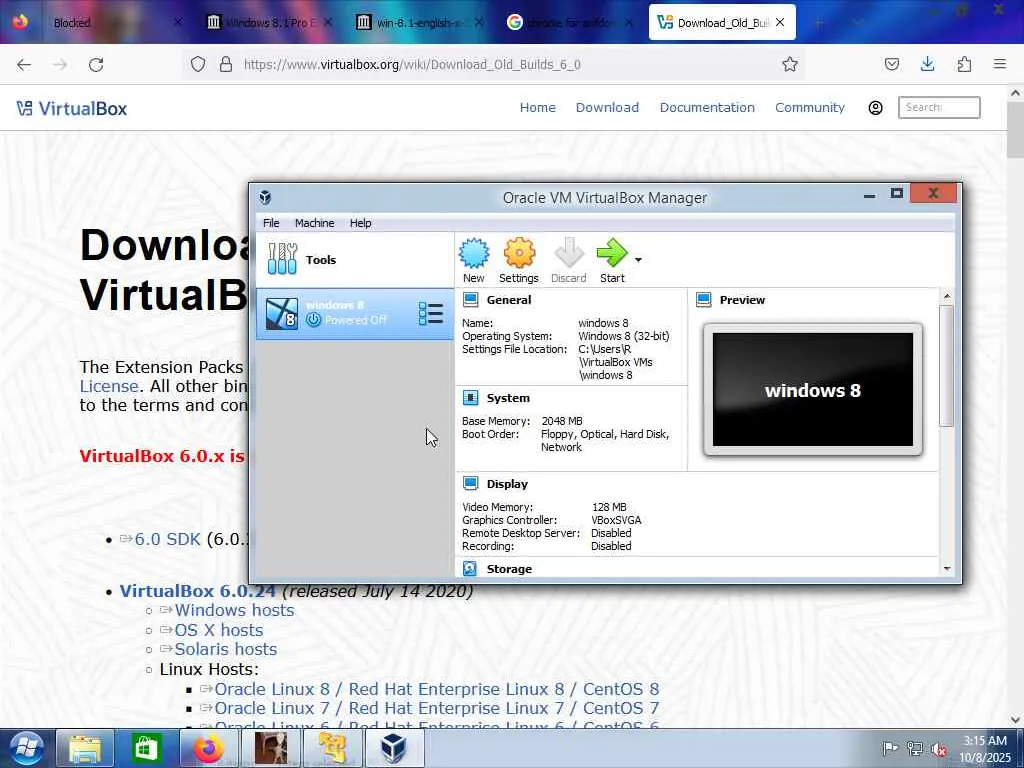Reload the current Firefox page

click(96, 64)
